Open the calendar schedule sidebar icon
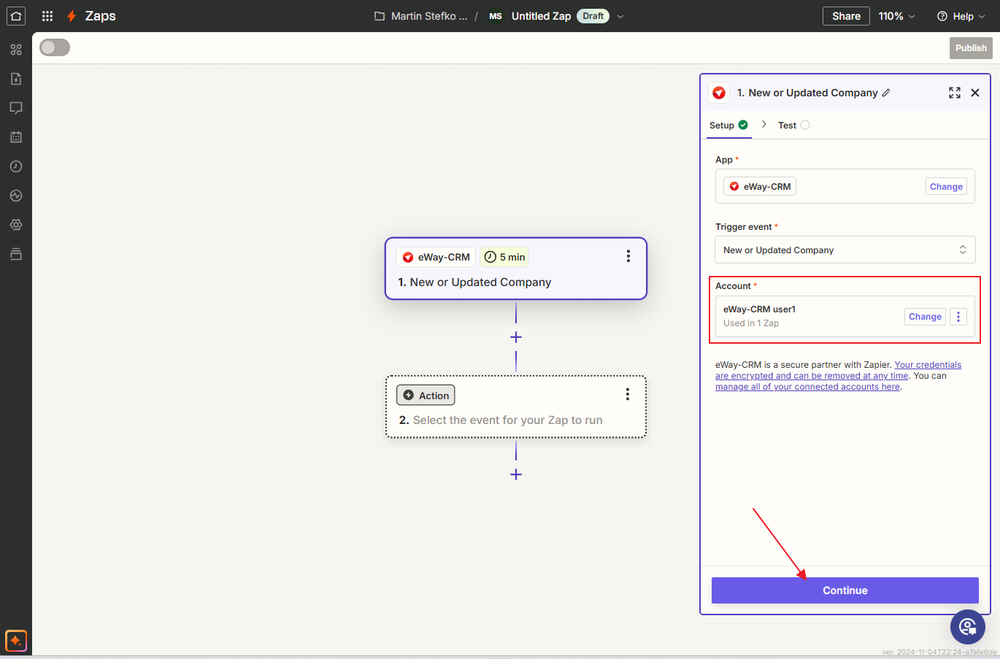 16,137
